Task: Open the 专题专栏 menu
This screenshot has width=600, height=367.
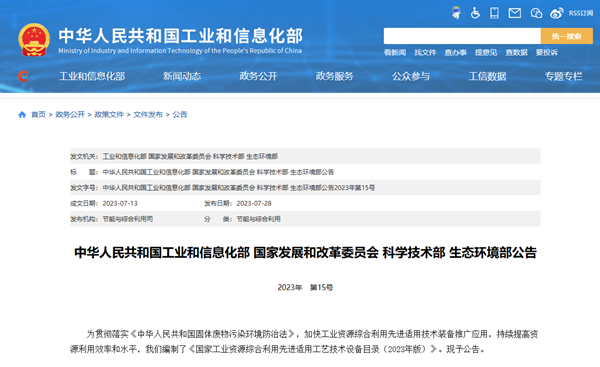Action: pos(564,76)
